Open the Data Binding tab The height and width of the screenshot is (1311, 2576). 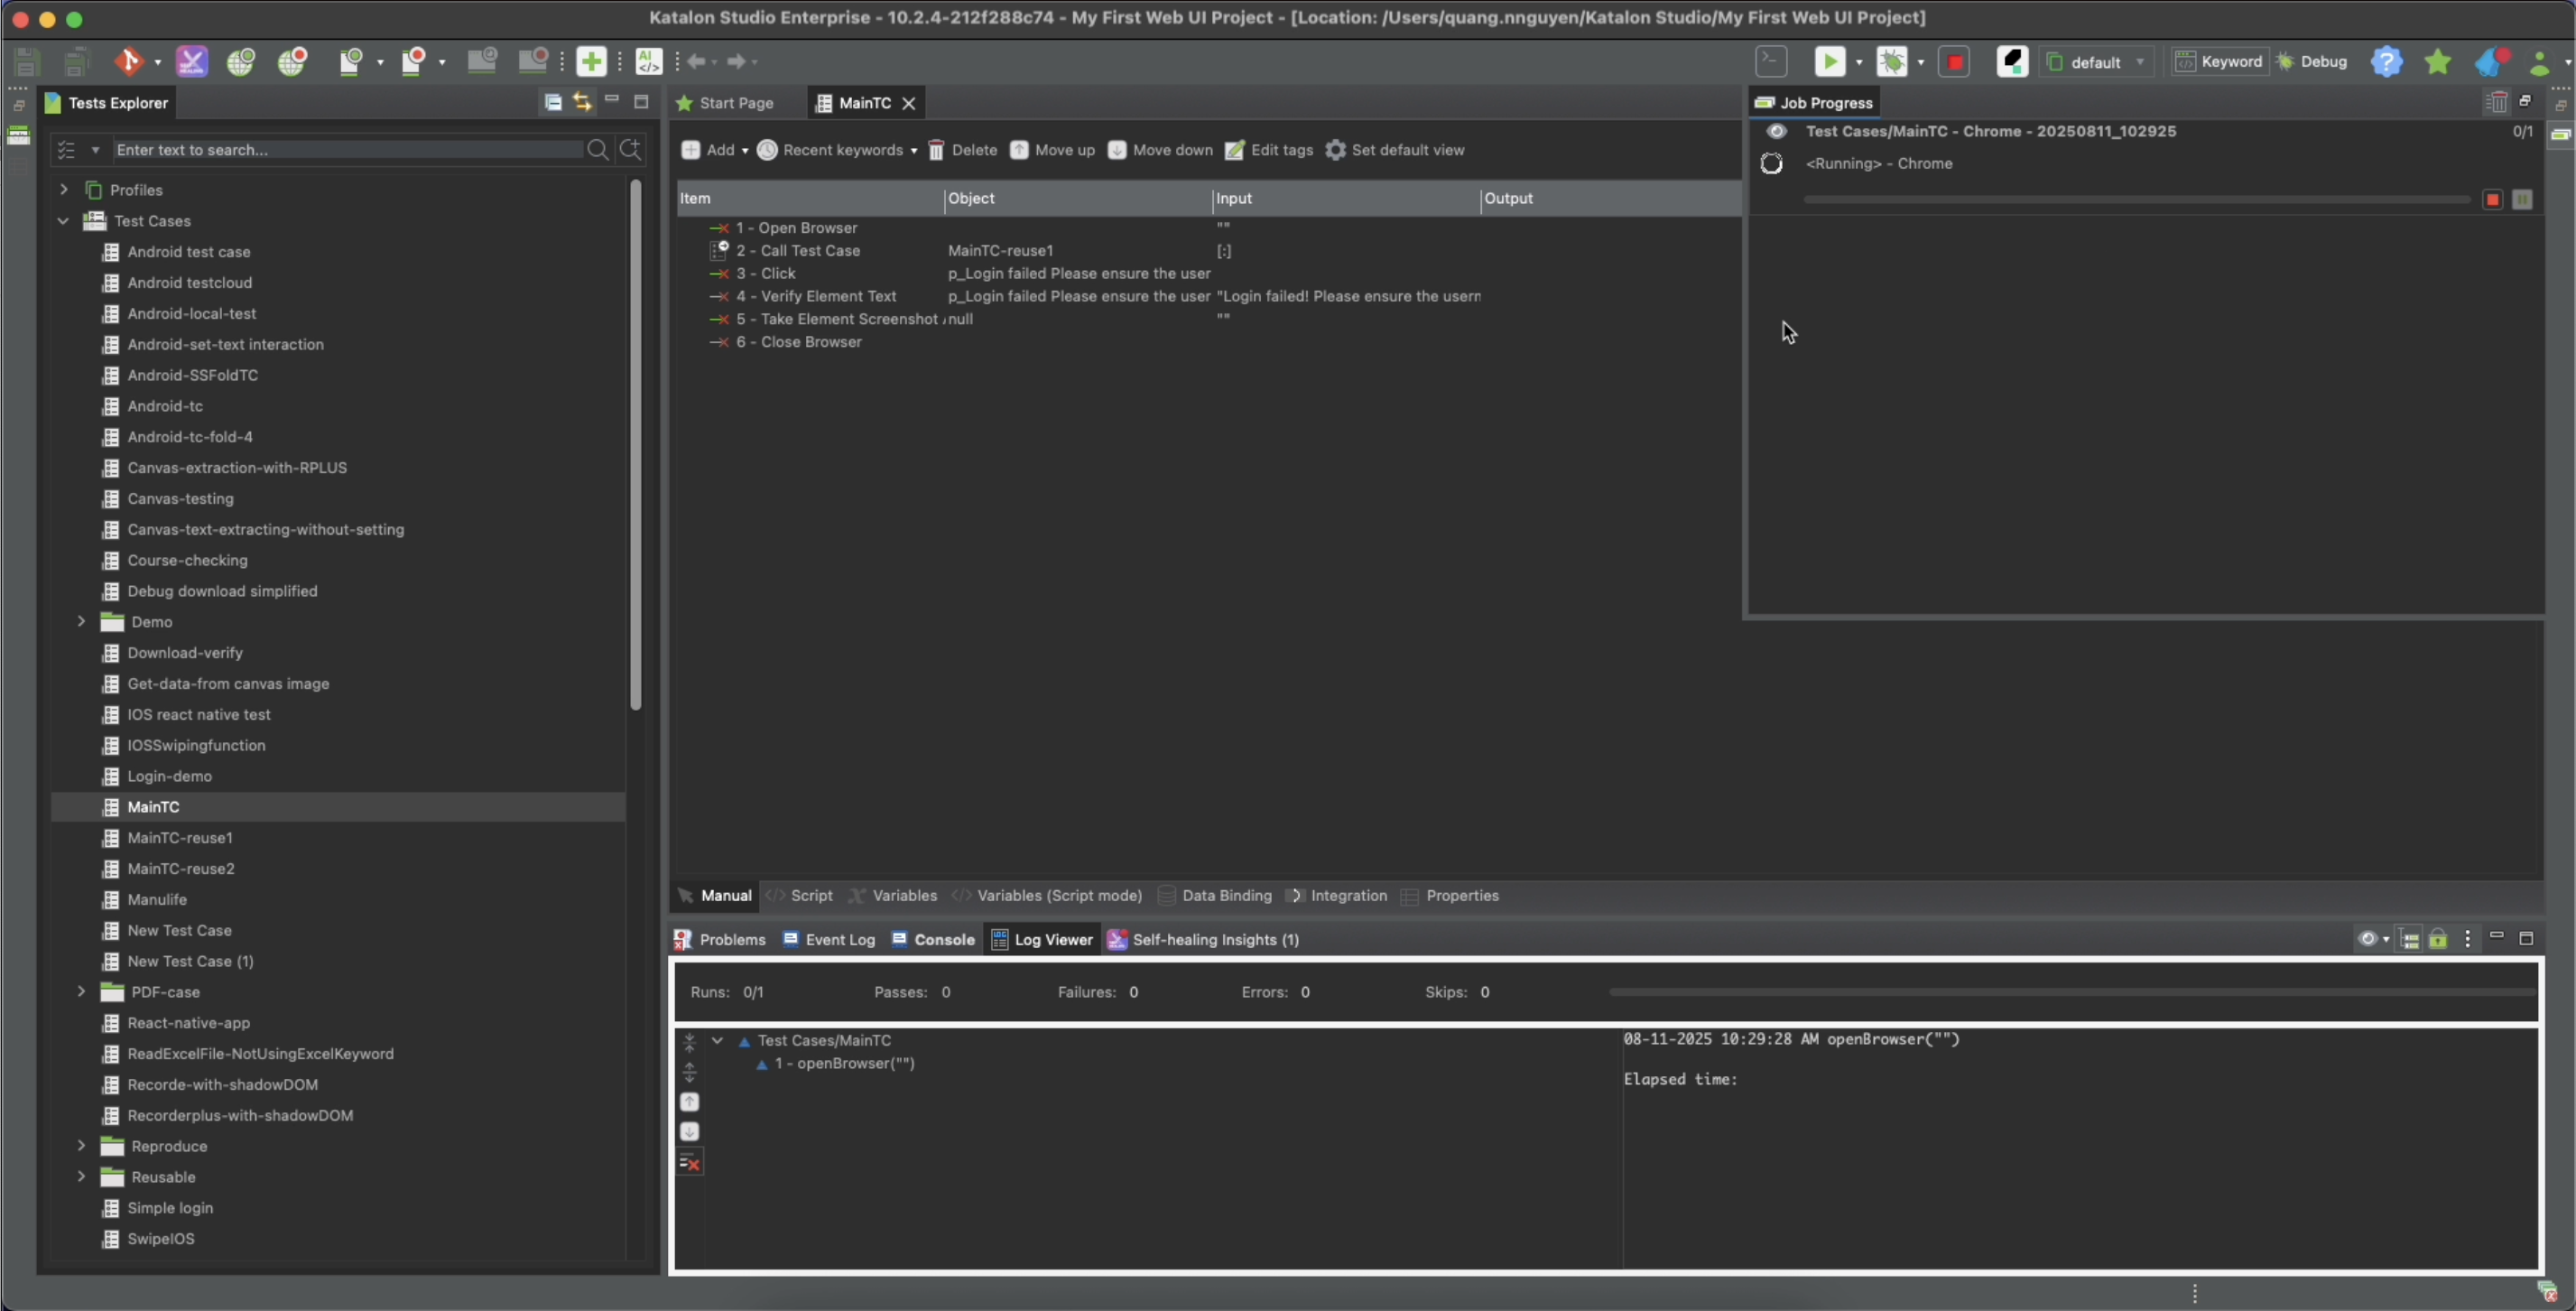pos(1214,896)
